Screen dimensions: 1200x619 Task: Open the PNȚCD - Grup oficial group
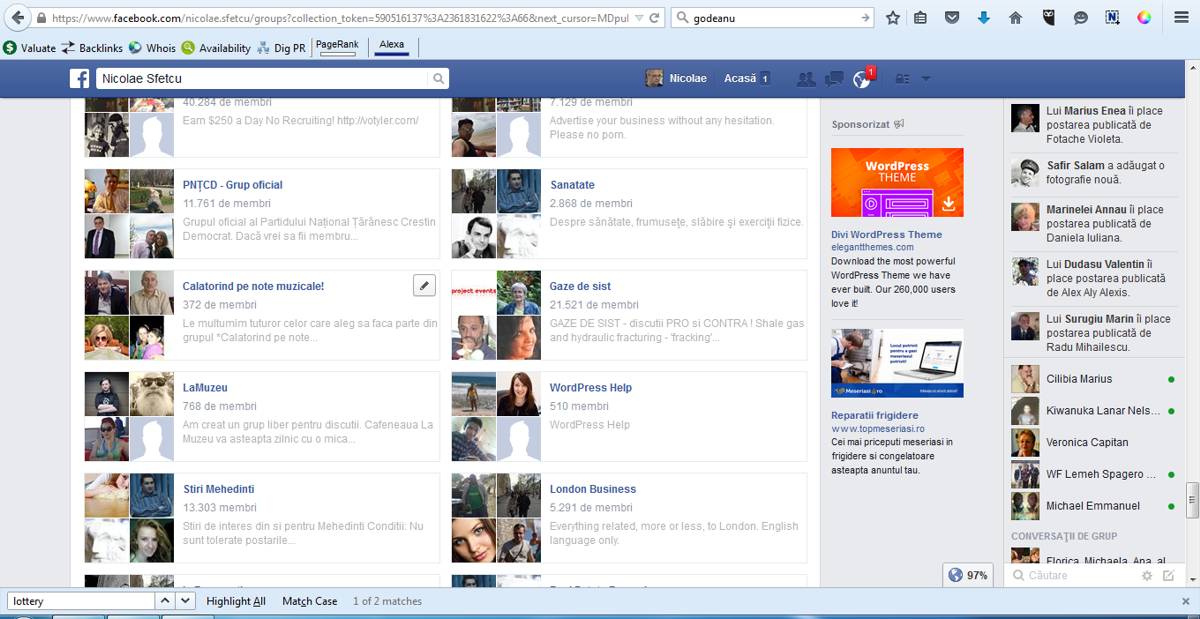(x=232, y=185)
